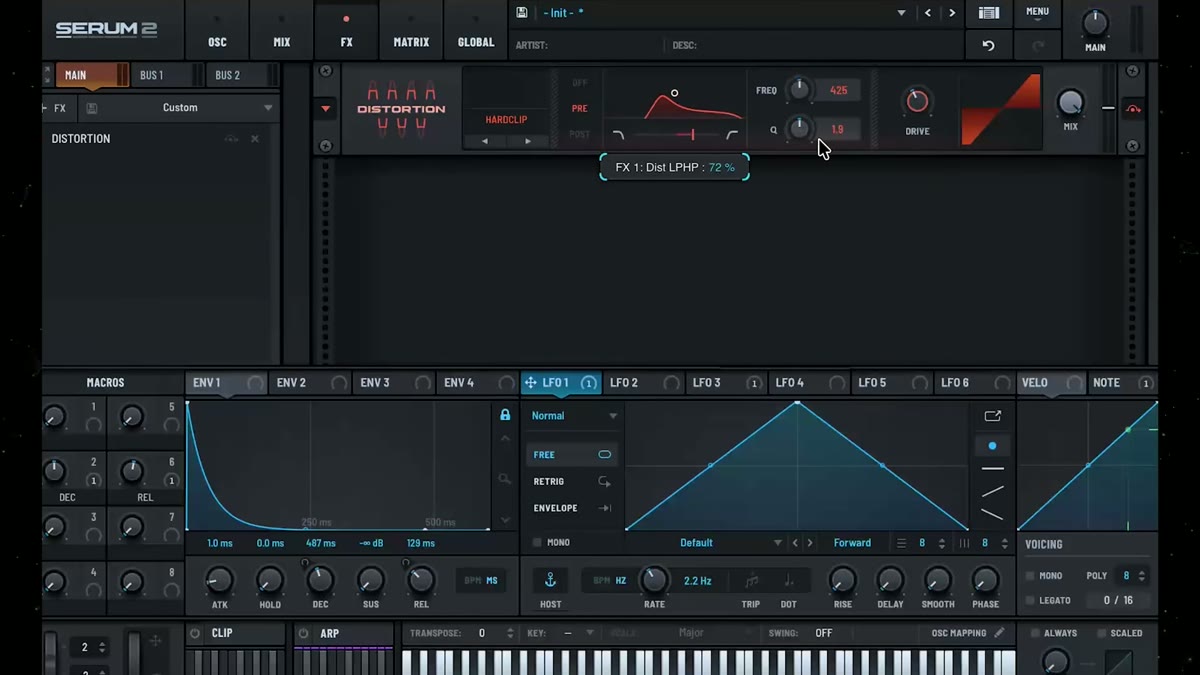Save the Custom FX chain preset
The width and height of the screenshot is (1200, 675).
click(92, 108)
